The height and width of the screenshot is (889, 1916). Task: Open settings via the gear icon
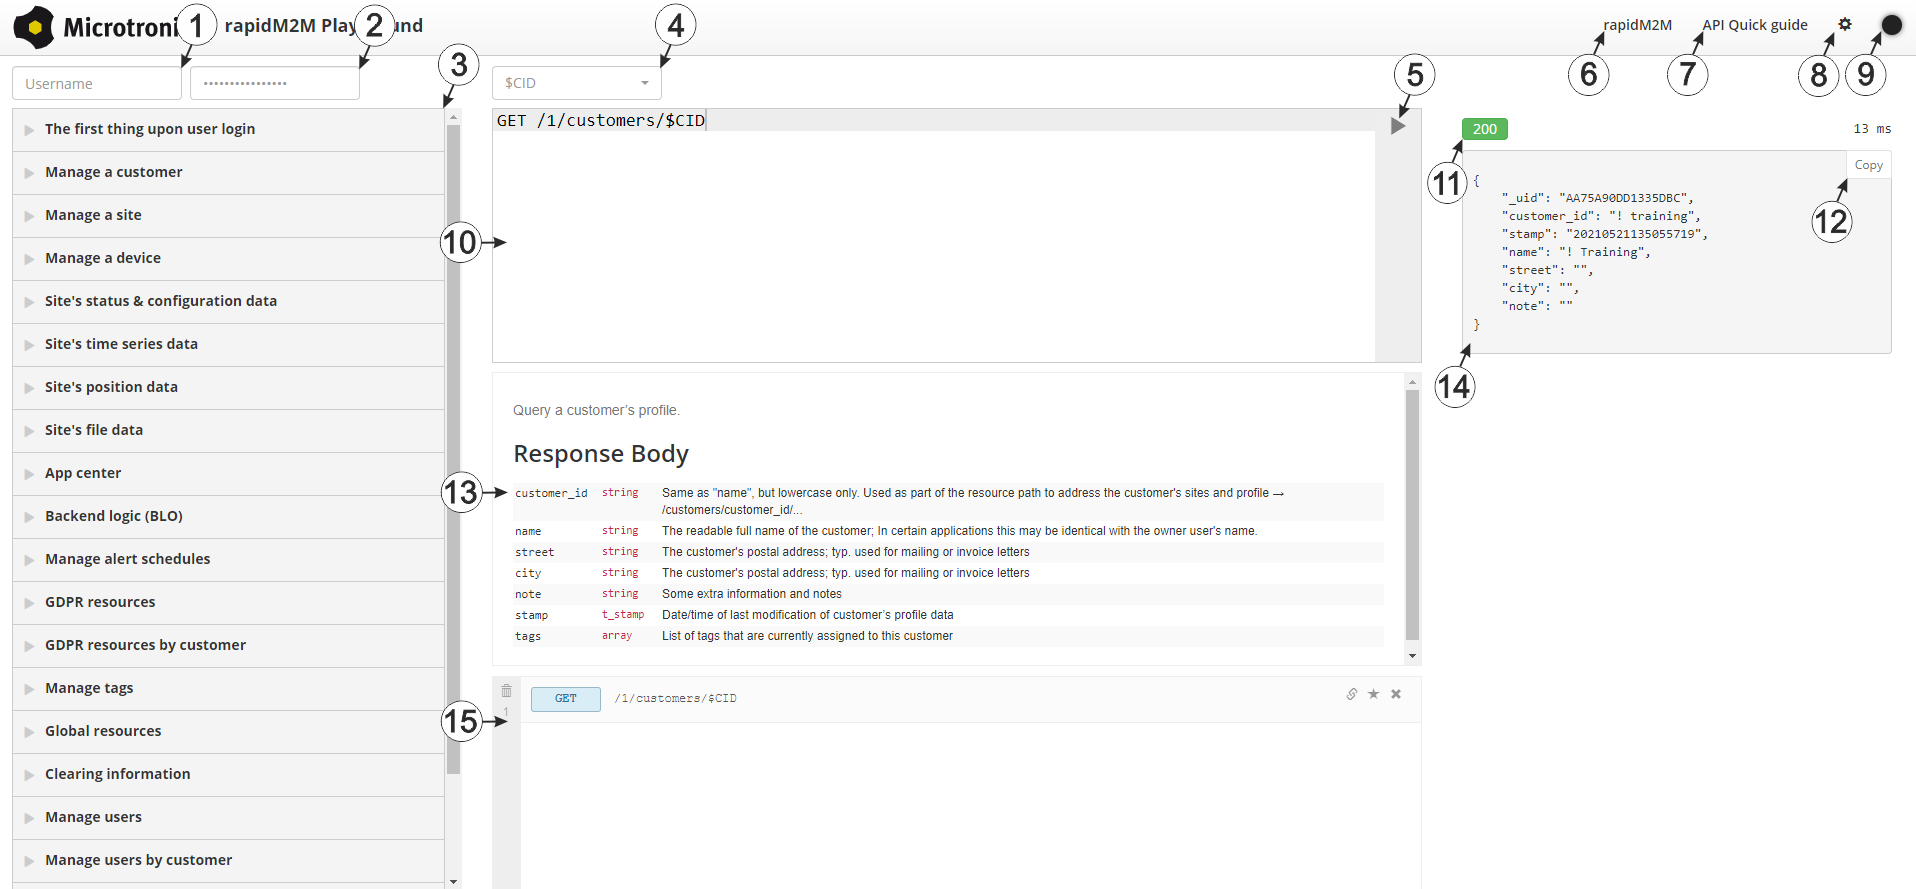[1845, 24]
